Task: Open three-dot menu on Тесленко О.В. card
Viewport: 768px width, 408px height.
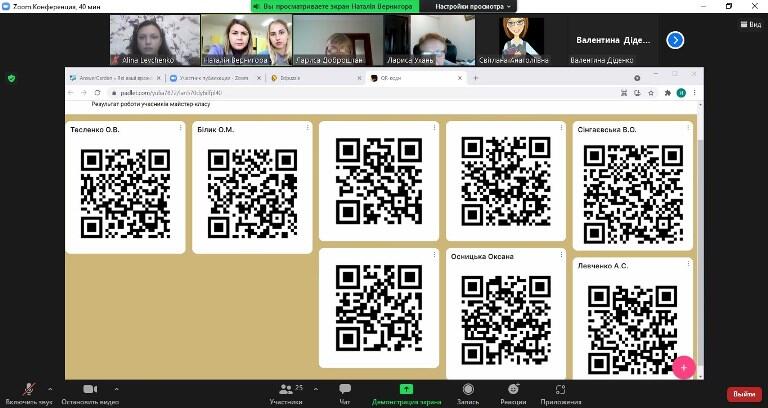Action: click(x=181, y=127)
